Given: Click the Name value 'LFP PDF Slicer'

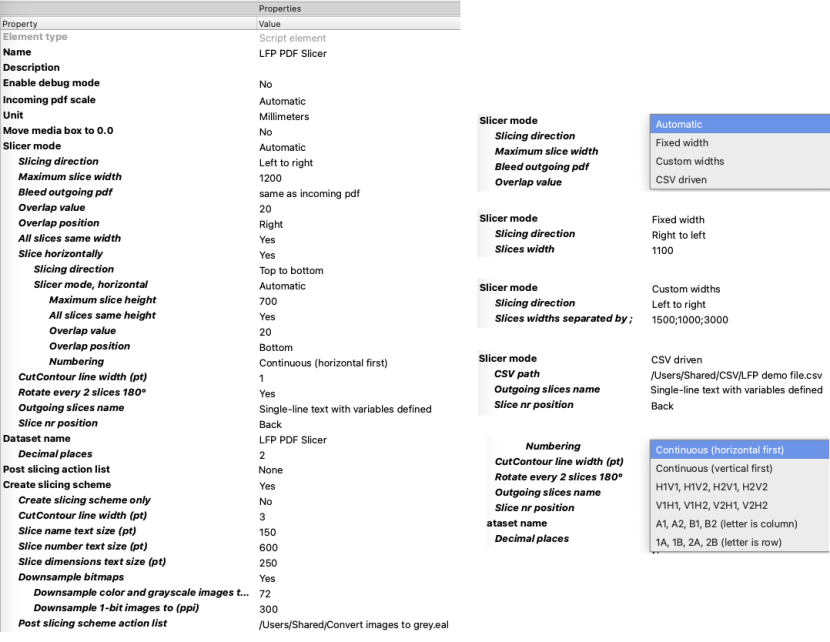Looking at the screenshot, I should tap(292, 53).
